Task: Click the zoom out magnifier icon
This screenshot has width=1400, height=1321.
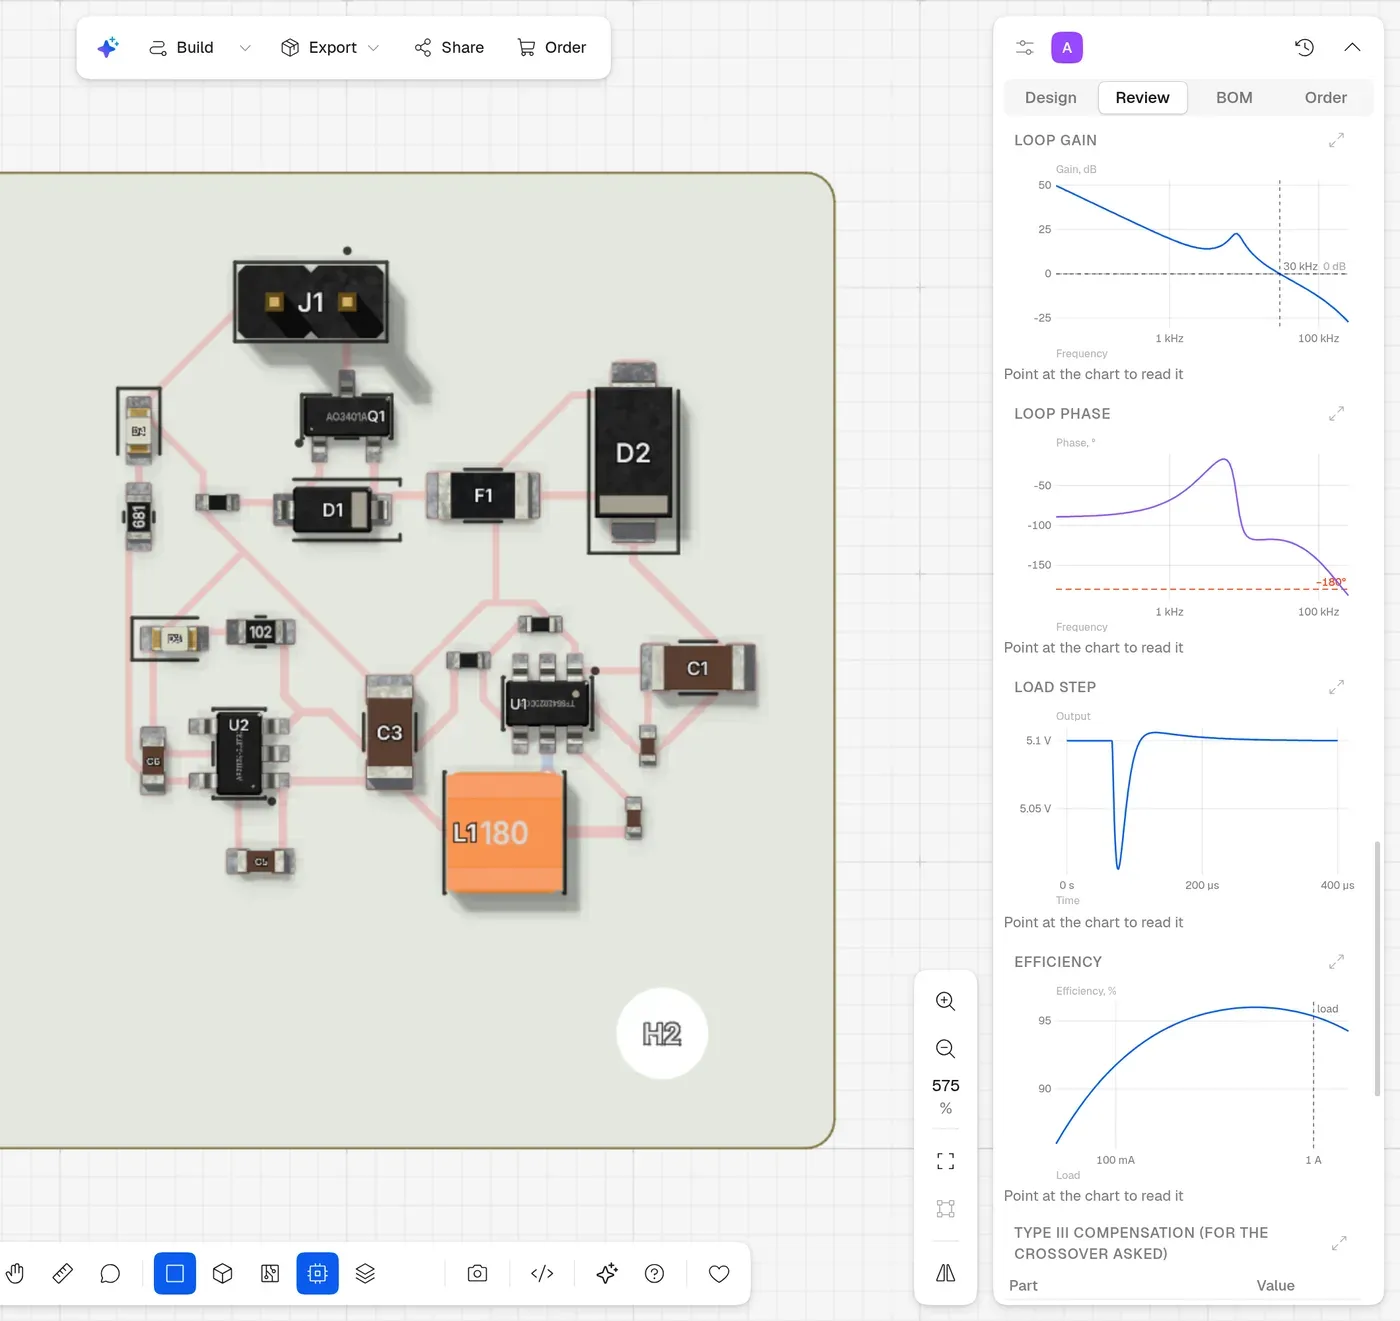Action: pos(945,1049)
